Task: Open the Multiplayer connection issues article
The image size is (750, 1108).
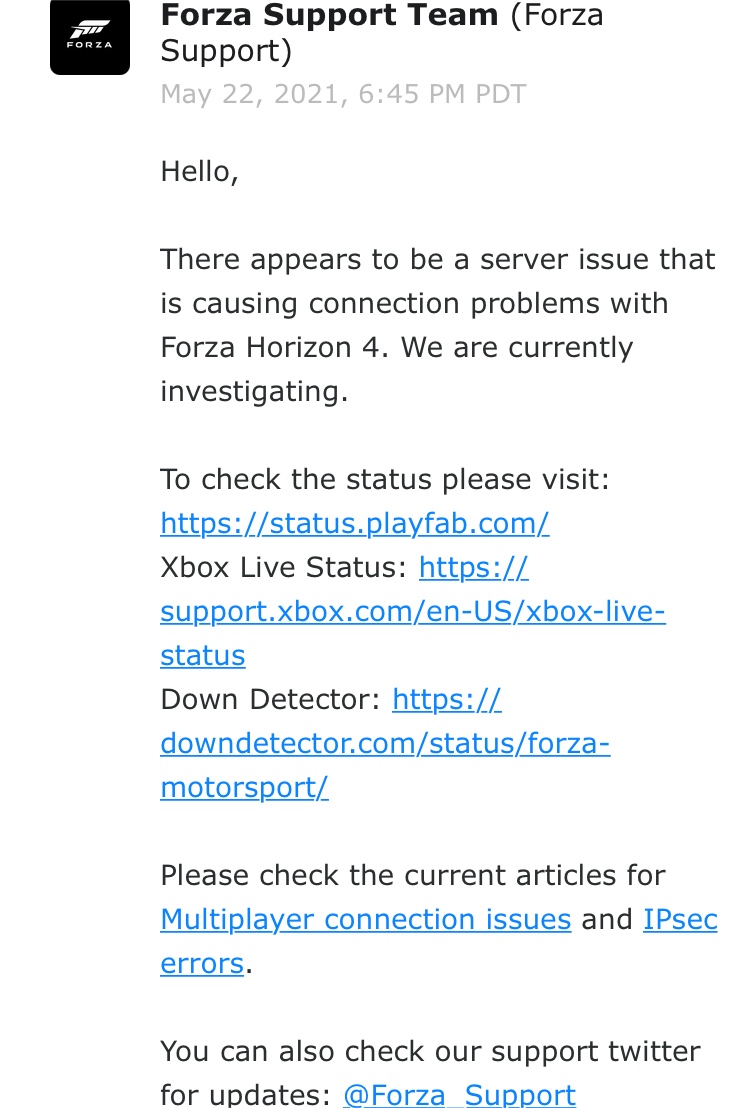Action: click(365, 919)
